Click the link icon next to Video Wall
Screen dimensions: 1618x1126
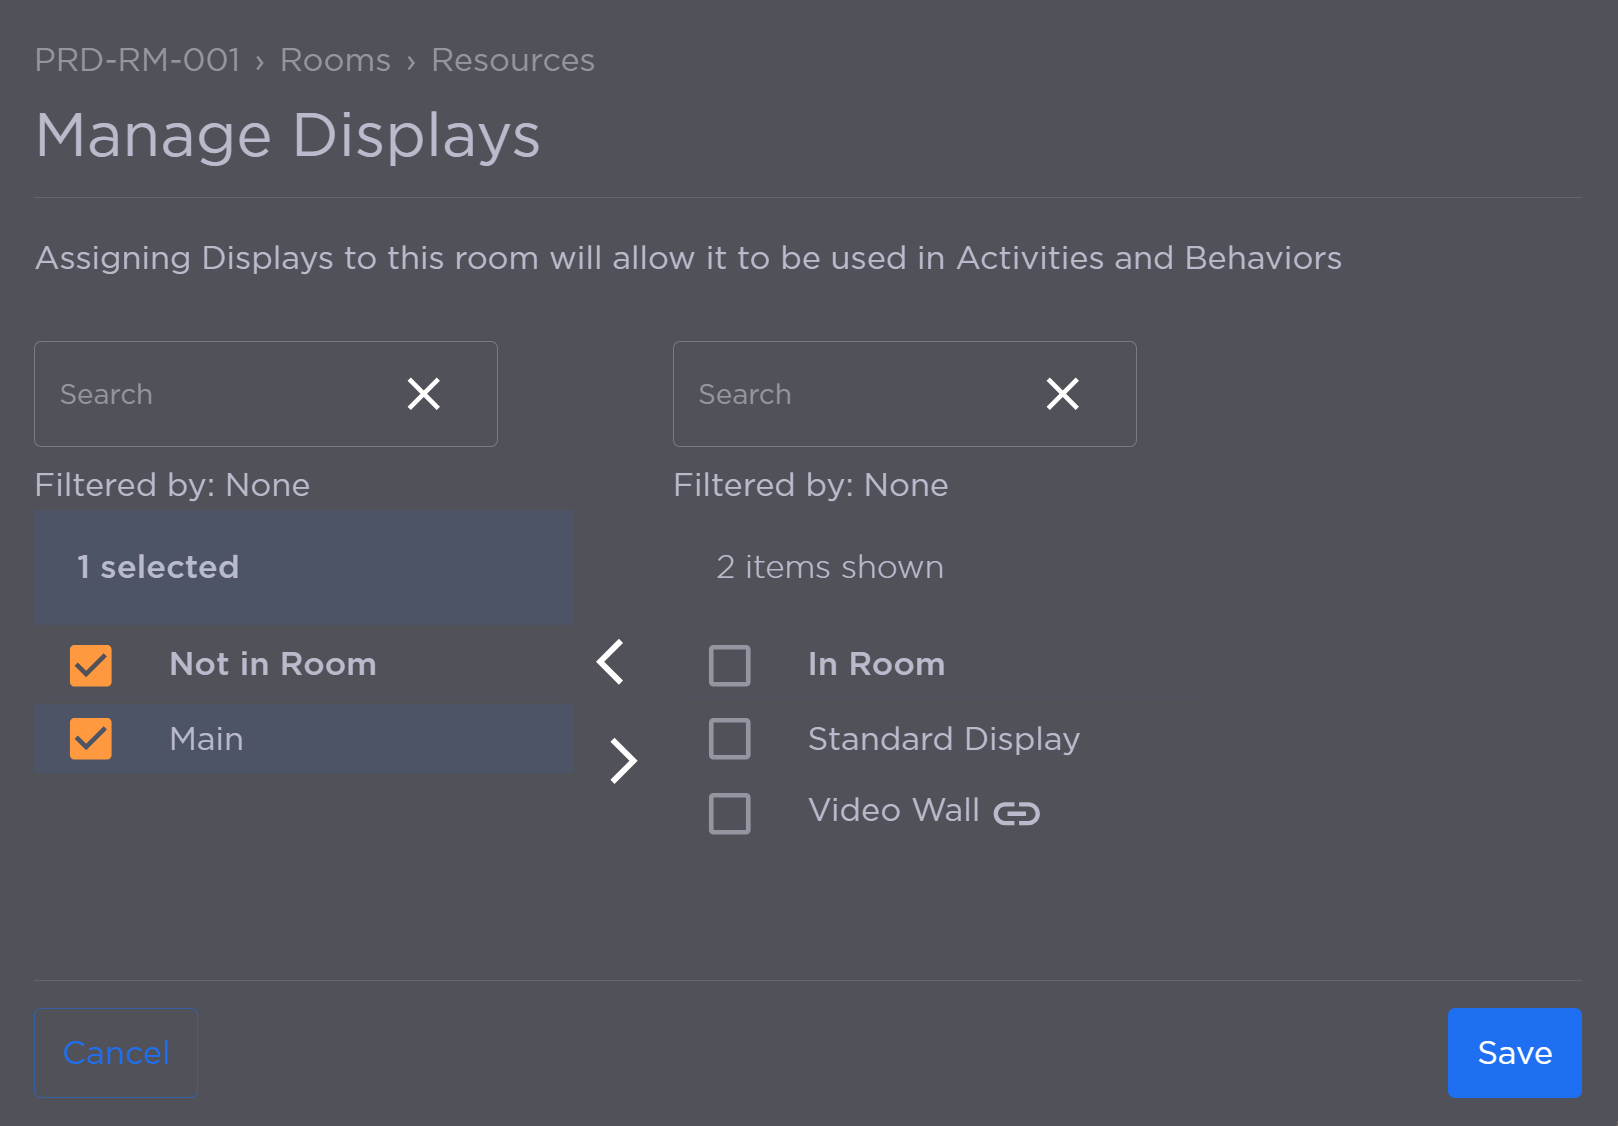point(1019,813)
